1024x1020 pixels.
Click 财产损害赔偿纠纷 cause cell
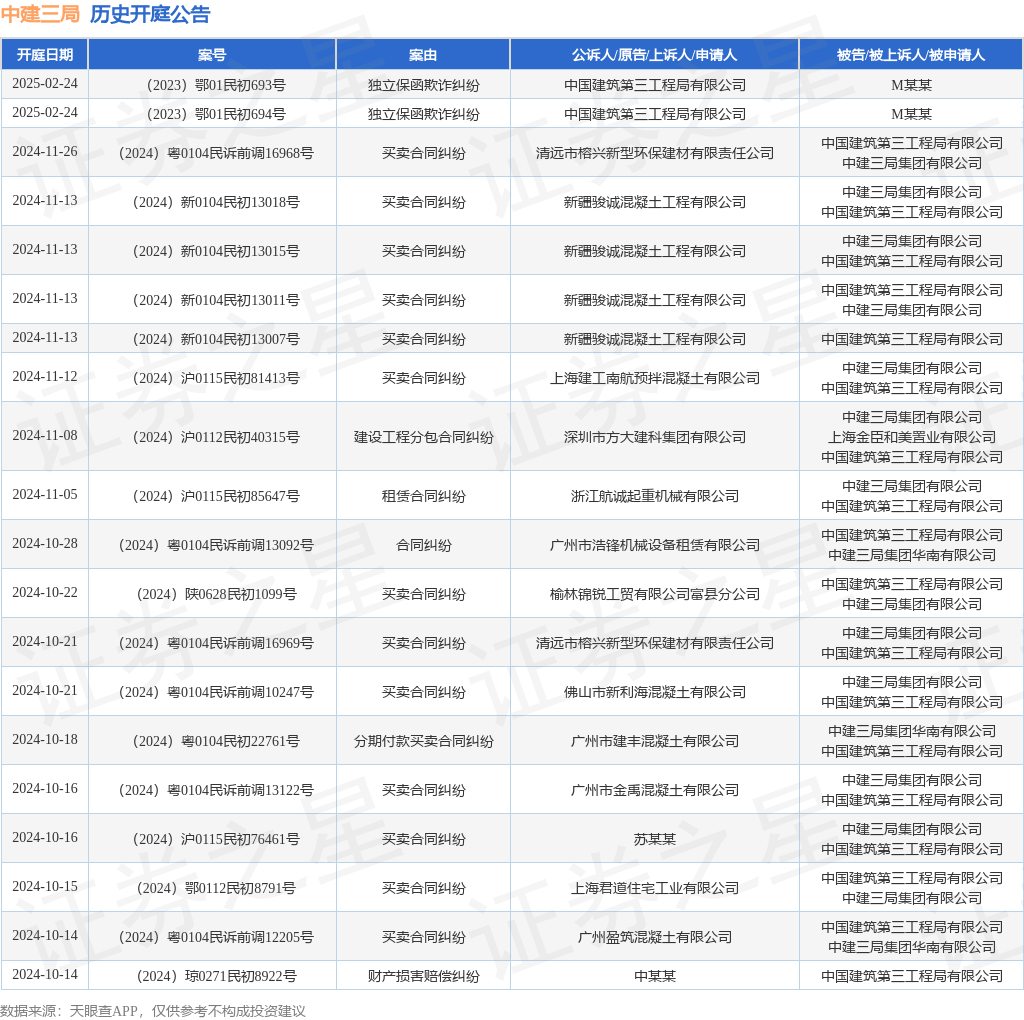[423, 976]
